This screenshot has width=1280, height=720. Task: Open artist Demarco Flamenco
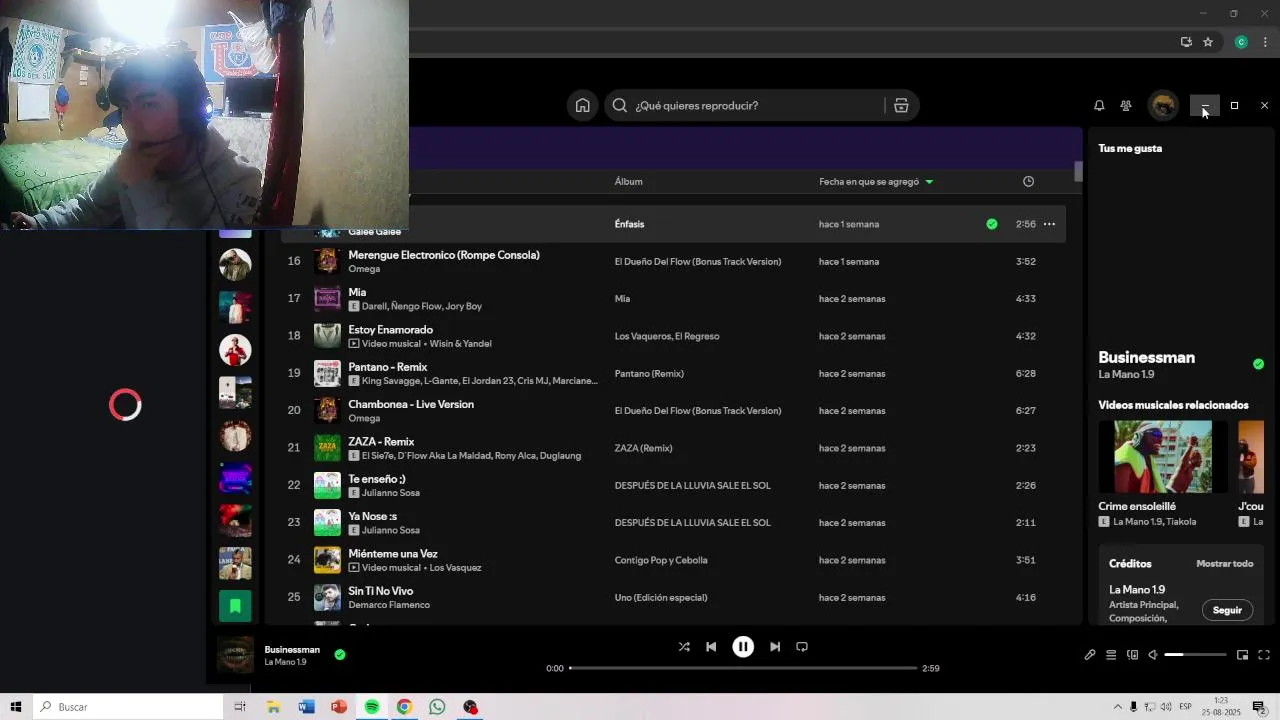pos(389,605)
